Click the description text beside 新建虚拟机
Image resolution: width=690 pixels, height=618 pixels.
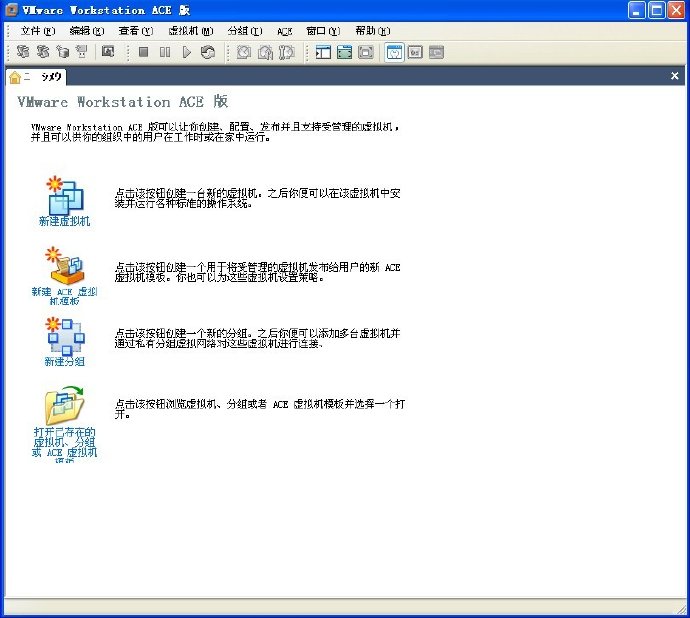pyautogui.click(x=257, y=198)
